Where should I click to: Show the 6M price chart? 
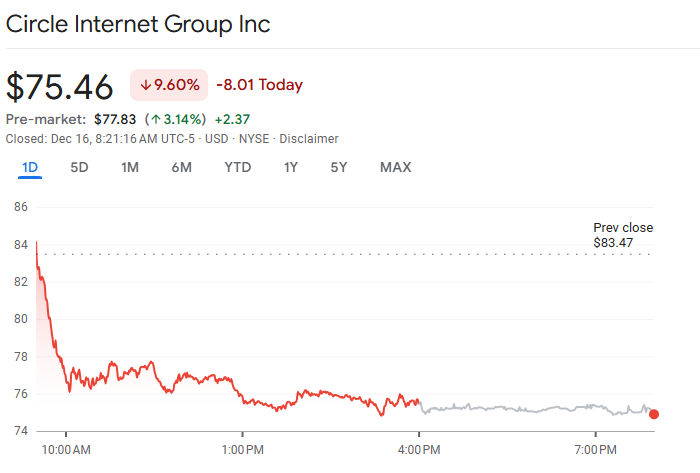[x=181, y=167]
